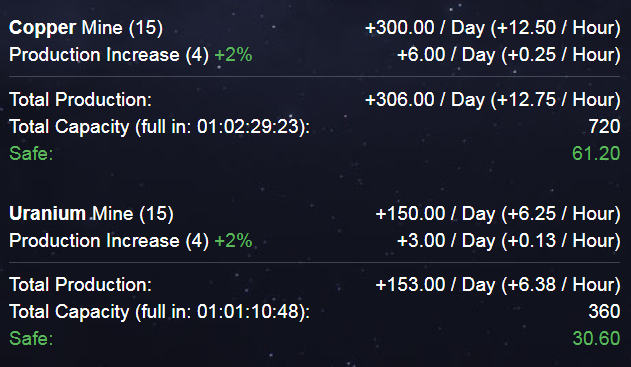
Task: Select copper Production Increase (4) text
Action: click(109, 55)
